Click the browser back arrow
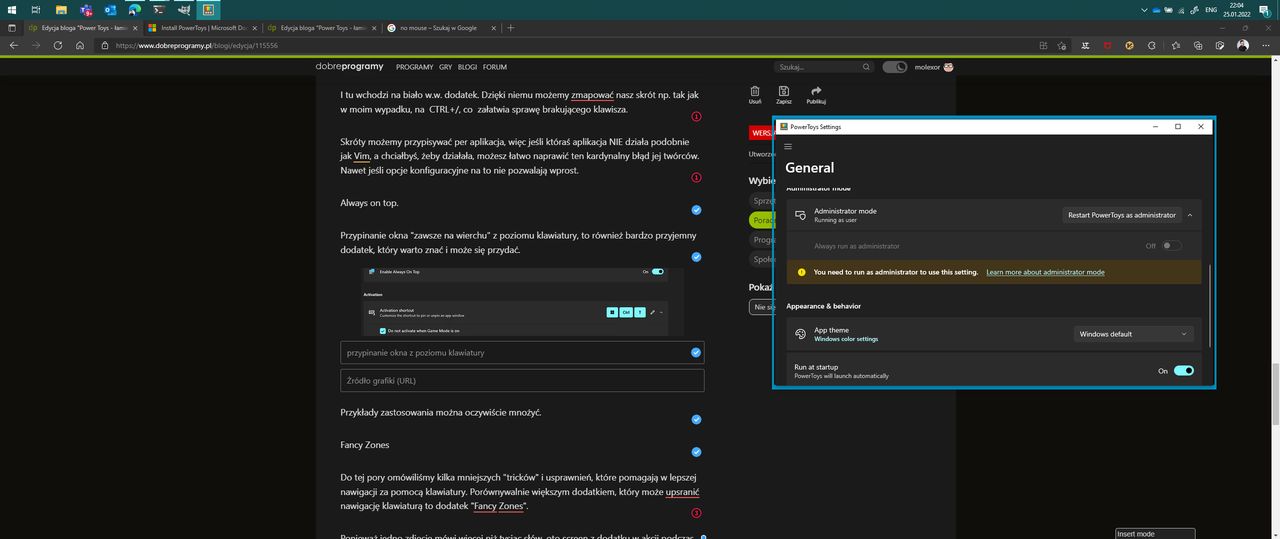The image size is (1280, 539). pyautogui.click(x=14, y=45)
